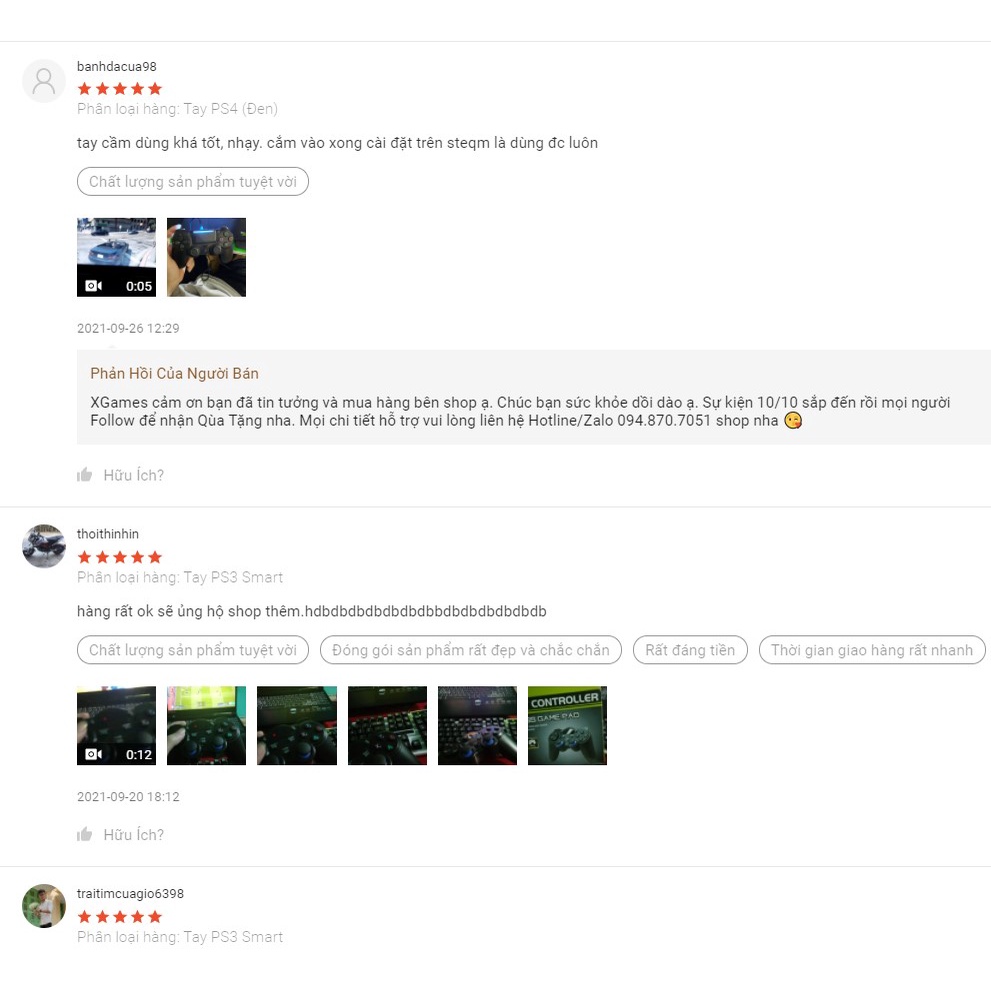Open thoithinhin's motorcycle profile avatar
Image resolution: width=991 pixels, height=991 pixels.
44,546
